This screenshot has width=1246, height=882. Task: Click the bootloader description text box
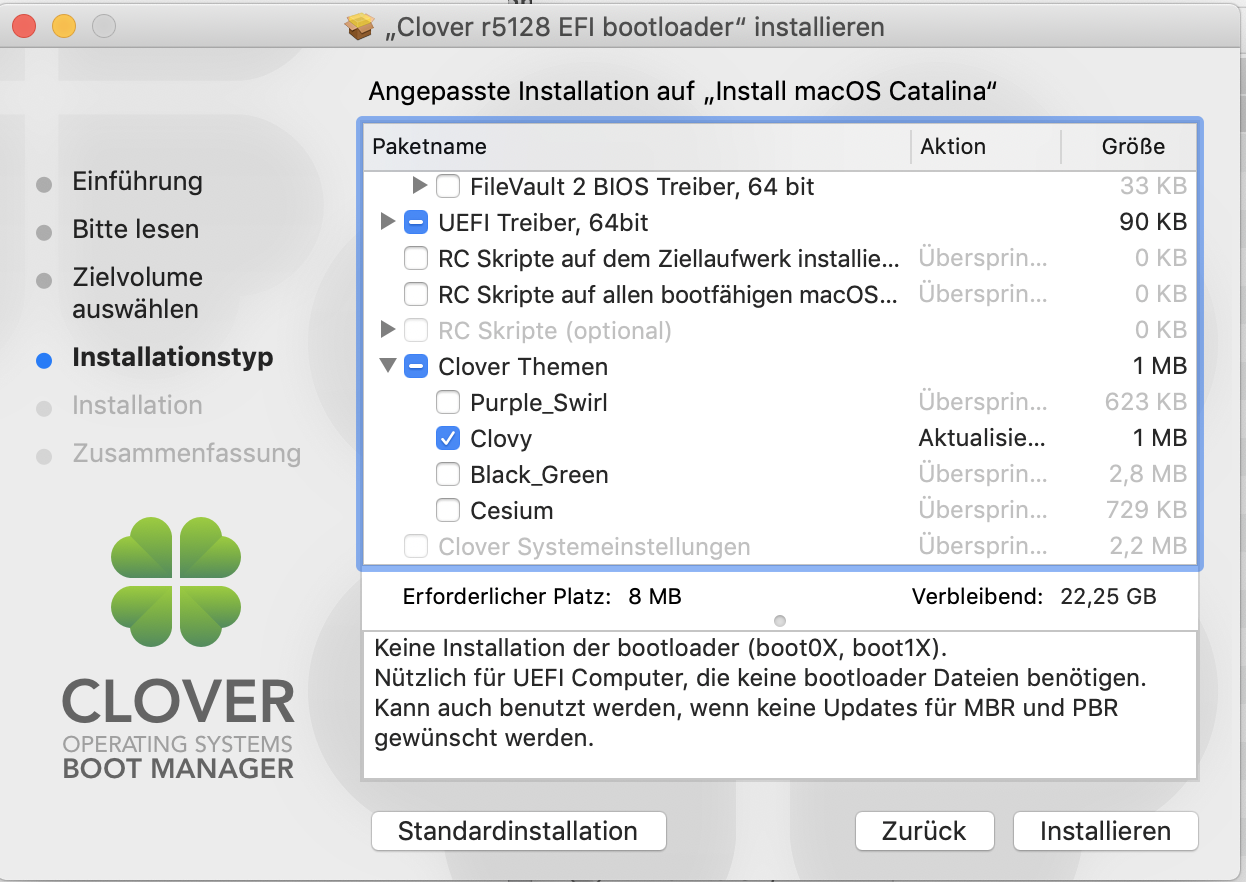[x=780, y=705]
